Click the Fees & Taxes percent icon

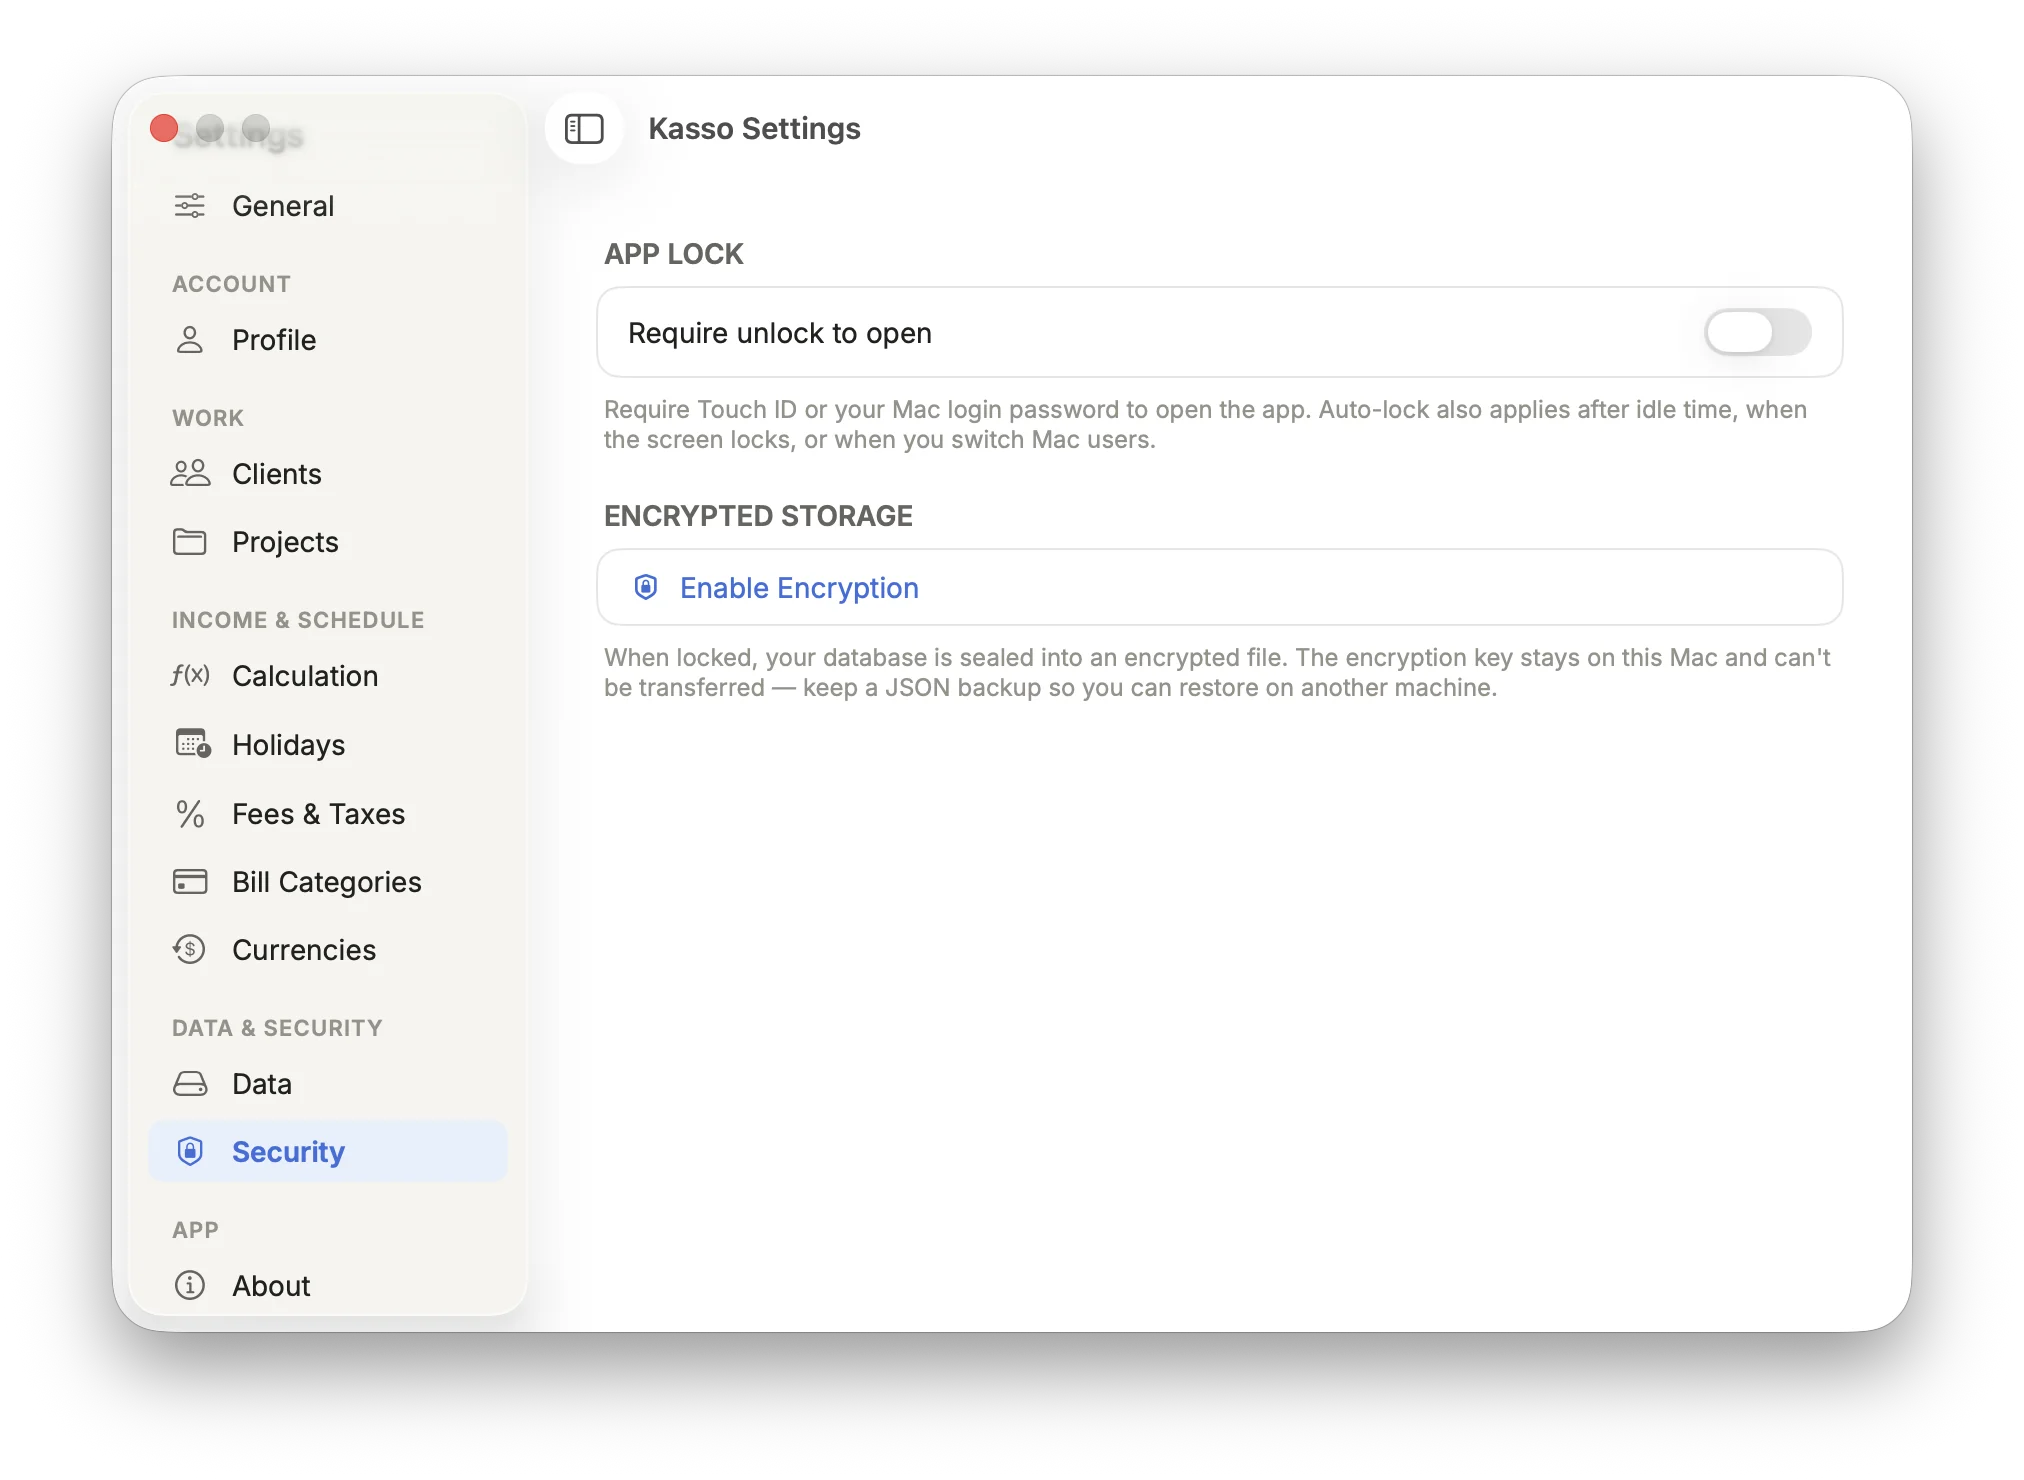[190, 814]
